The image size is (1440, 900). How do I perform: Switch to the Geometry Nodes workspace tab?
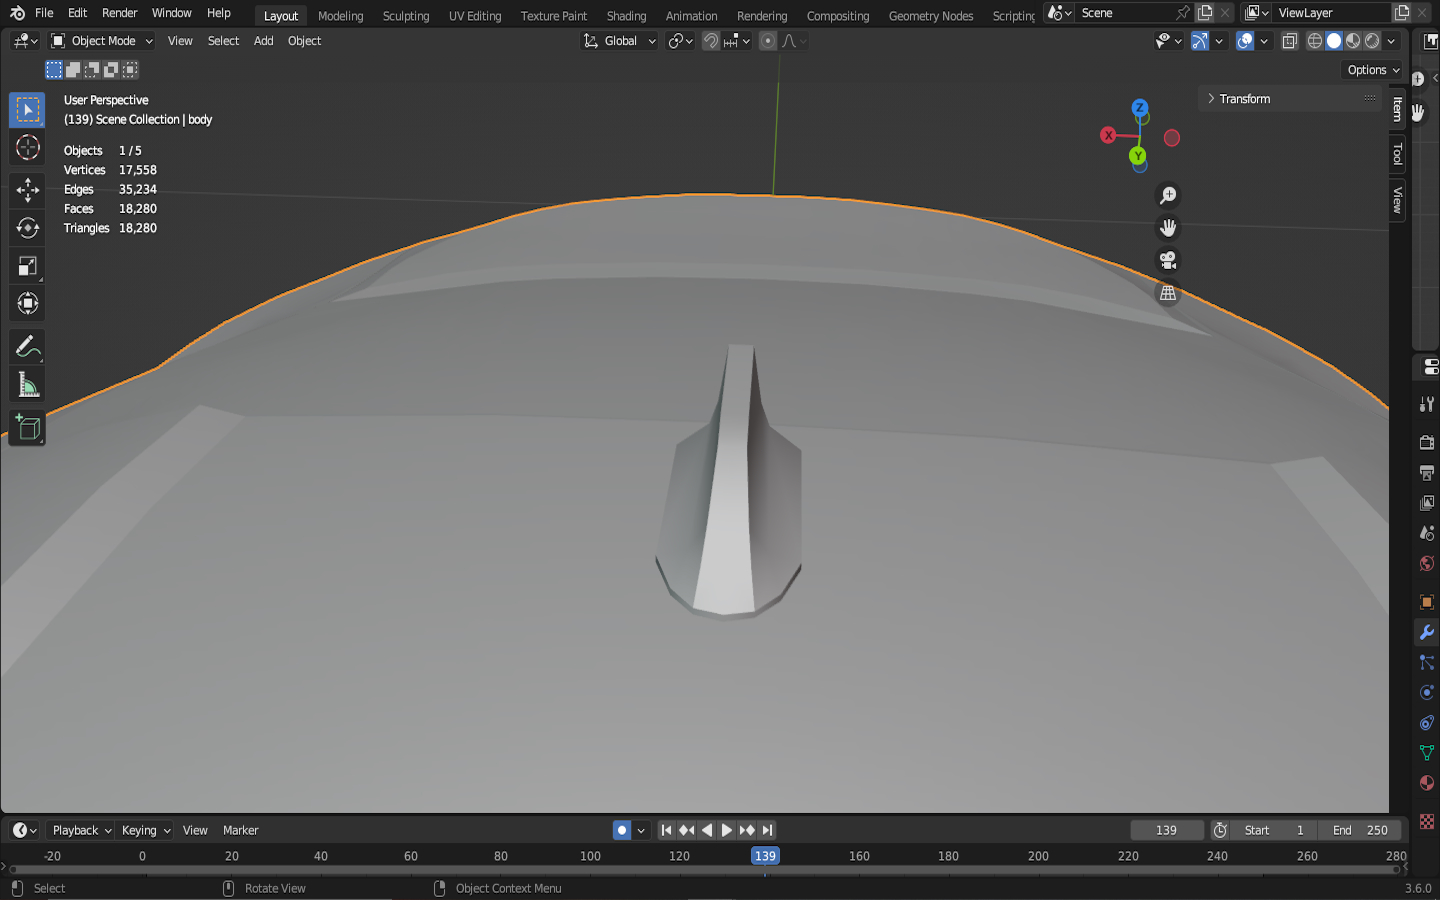tap(931, 16)
